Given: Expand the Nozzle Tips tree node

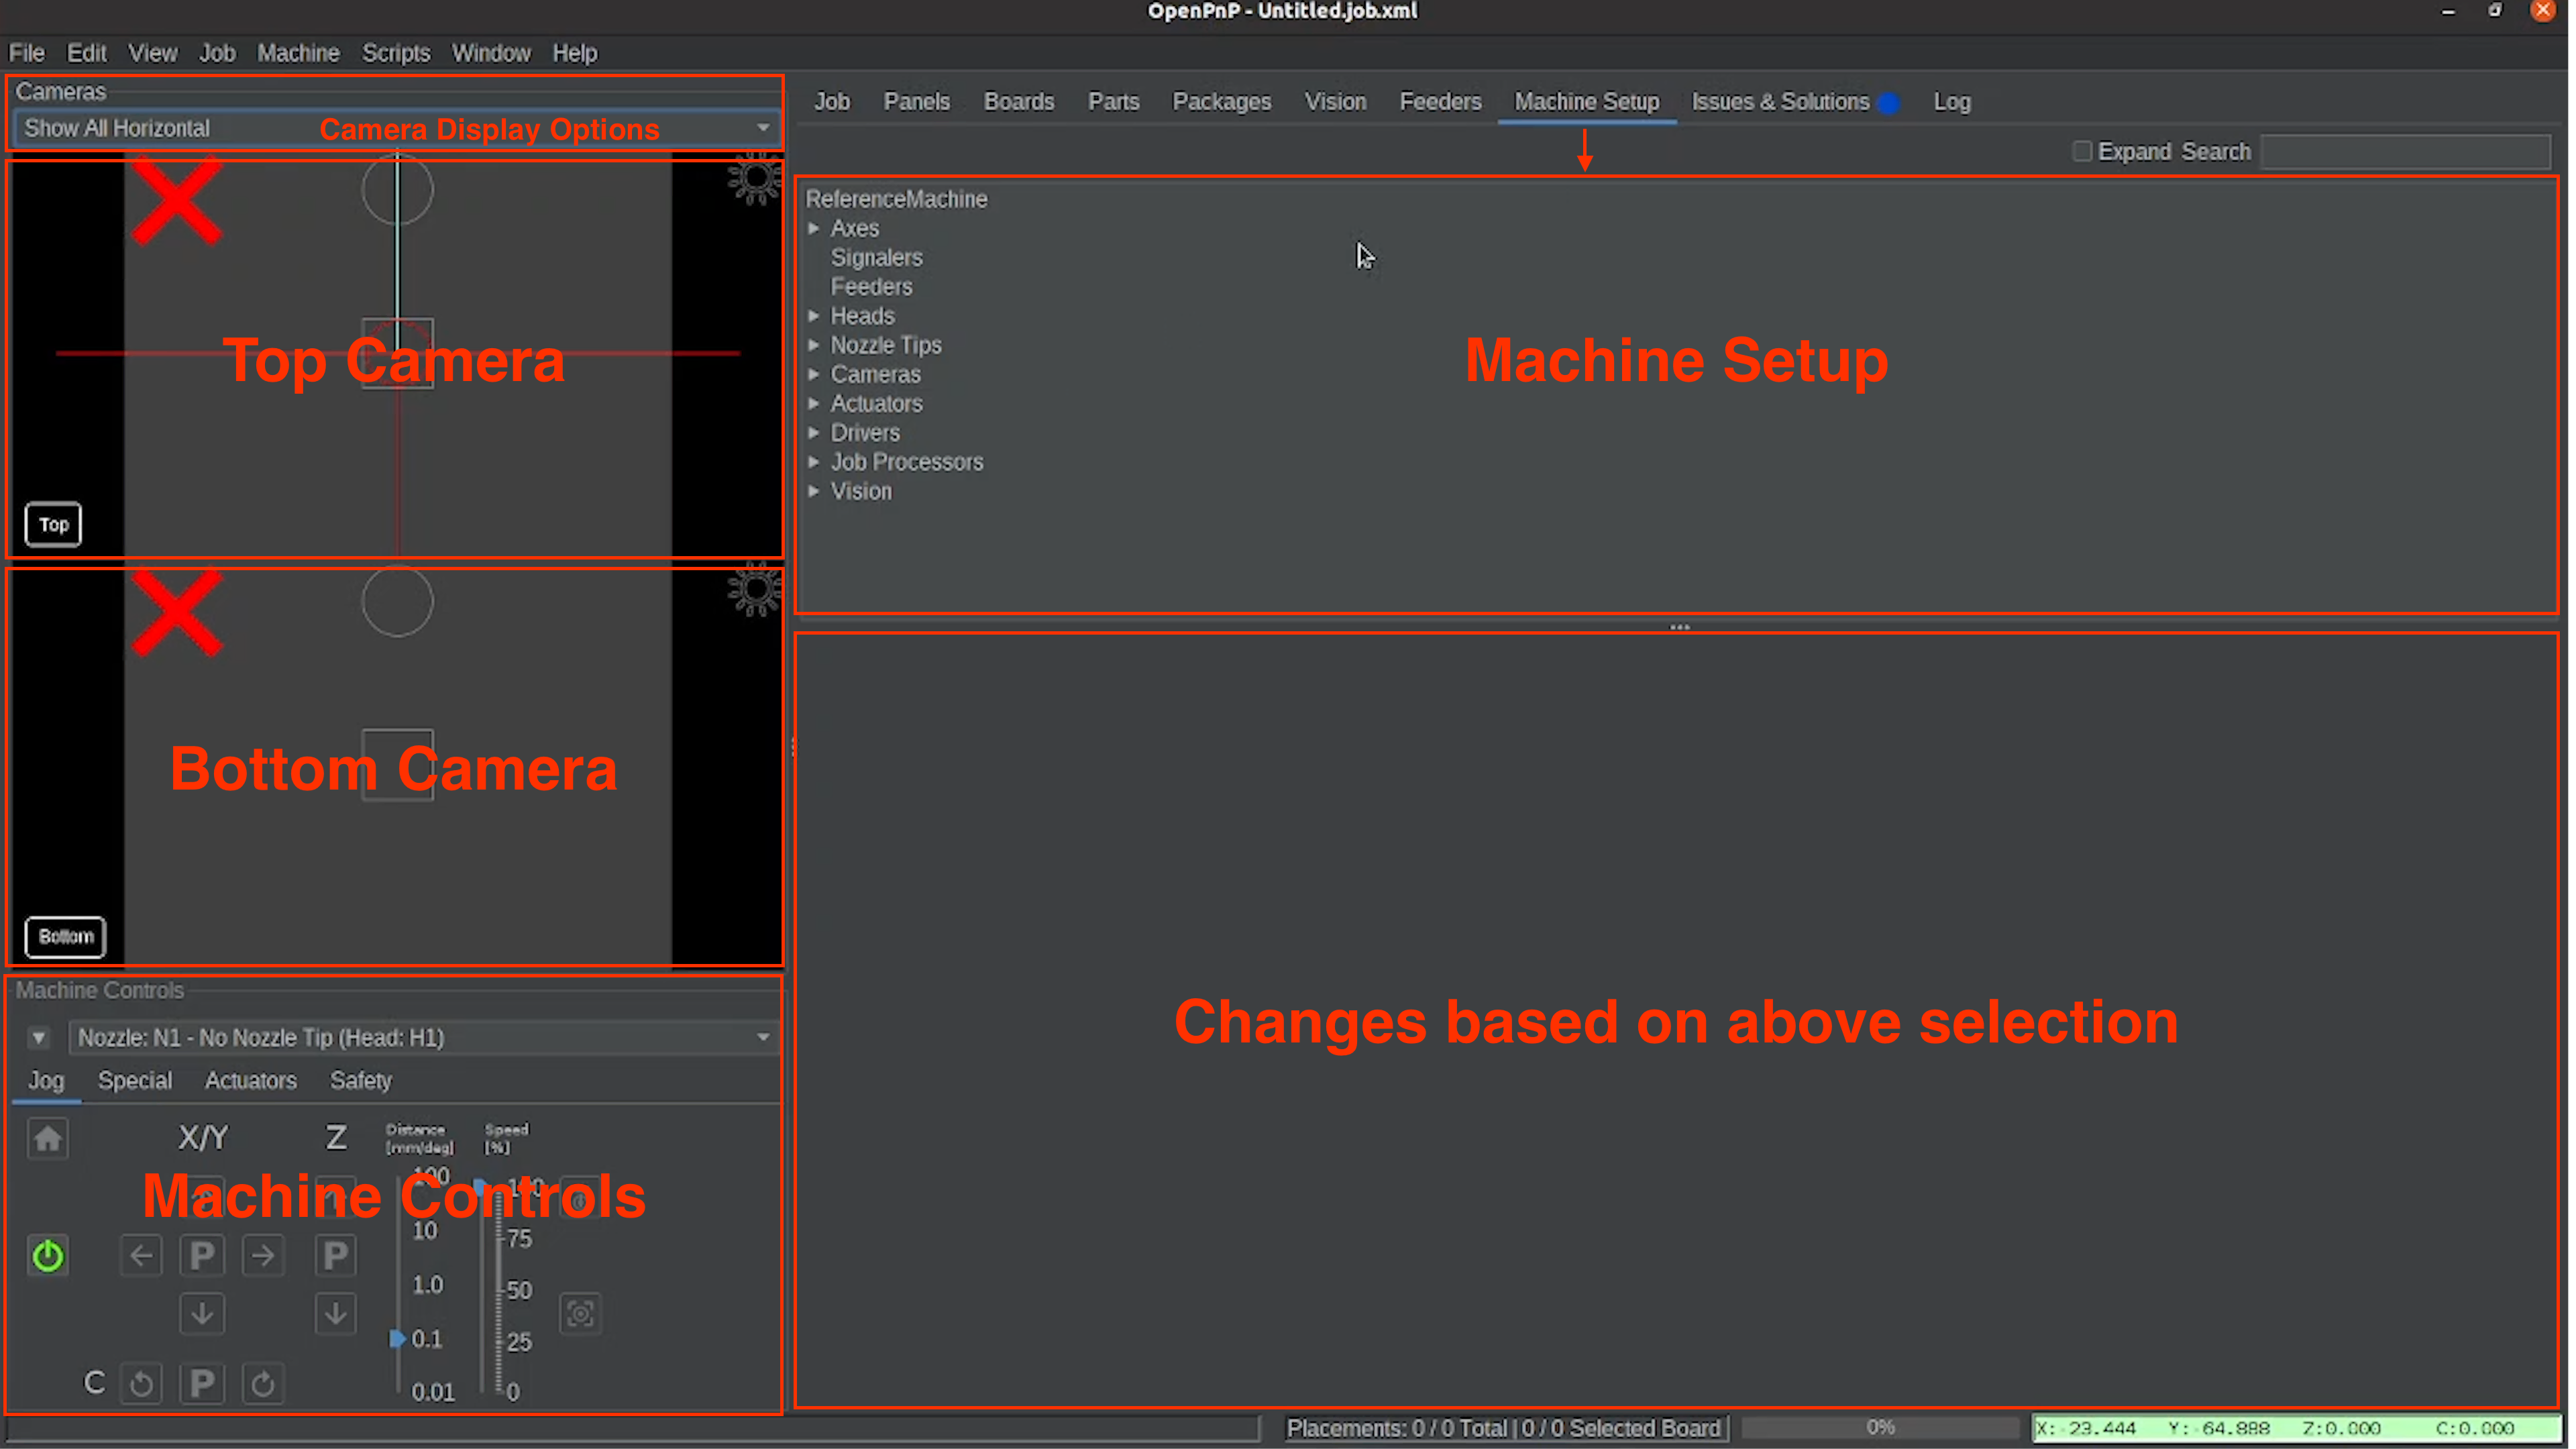Looking at the screenshot, I should click(814, 345).
